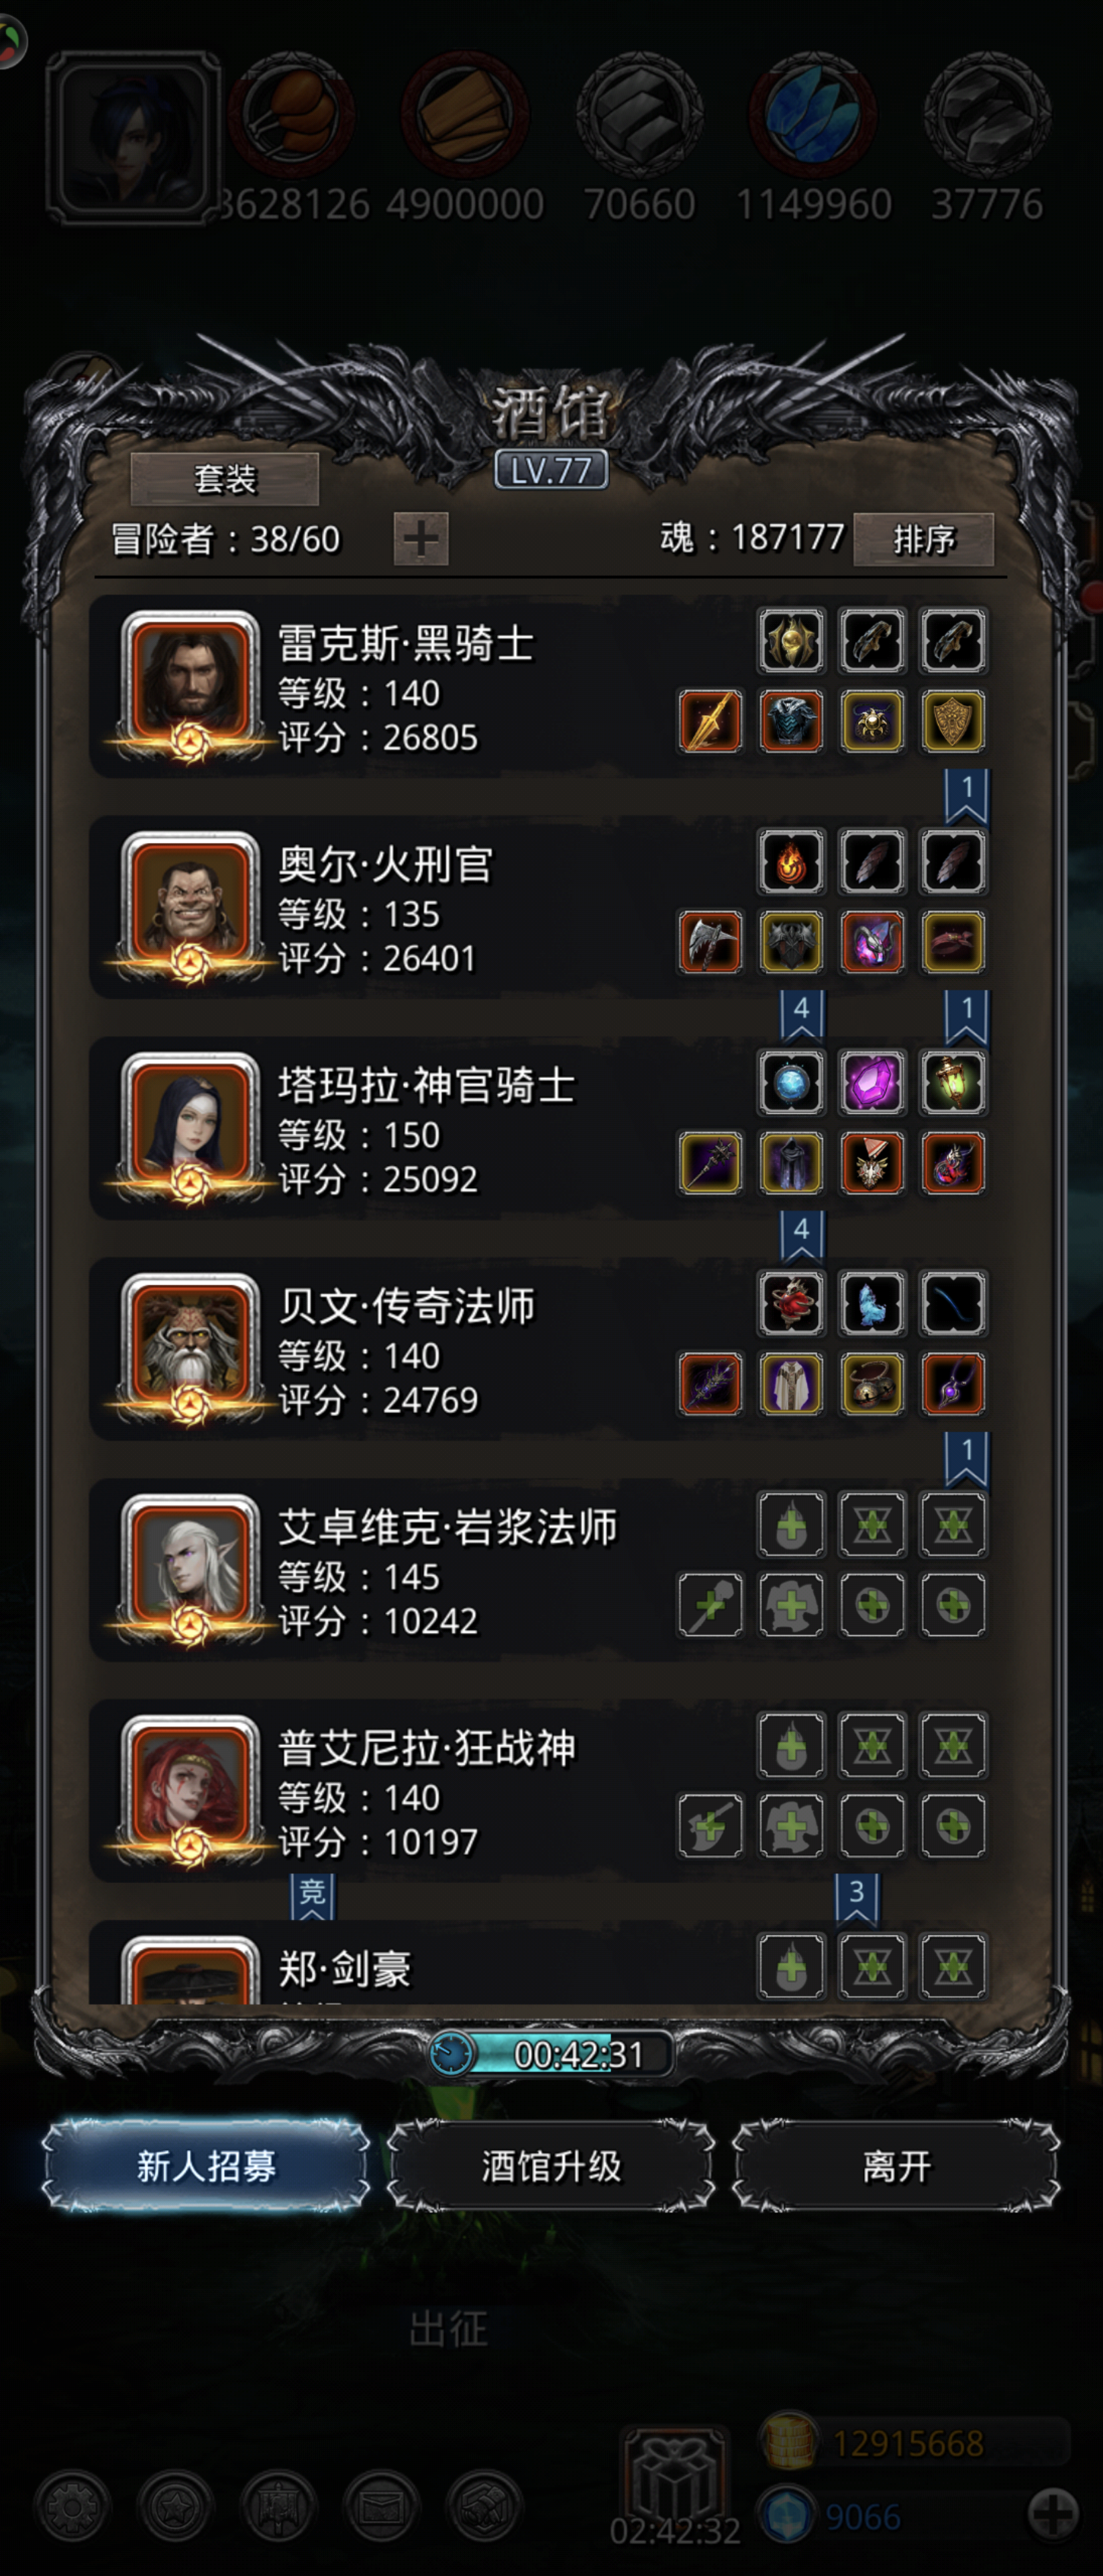Open 雷克斯·黑骑士's golden spear weapon slot
The image size is (1103, 2576).
click(x=710, y=721)
